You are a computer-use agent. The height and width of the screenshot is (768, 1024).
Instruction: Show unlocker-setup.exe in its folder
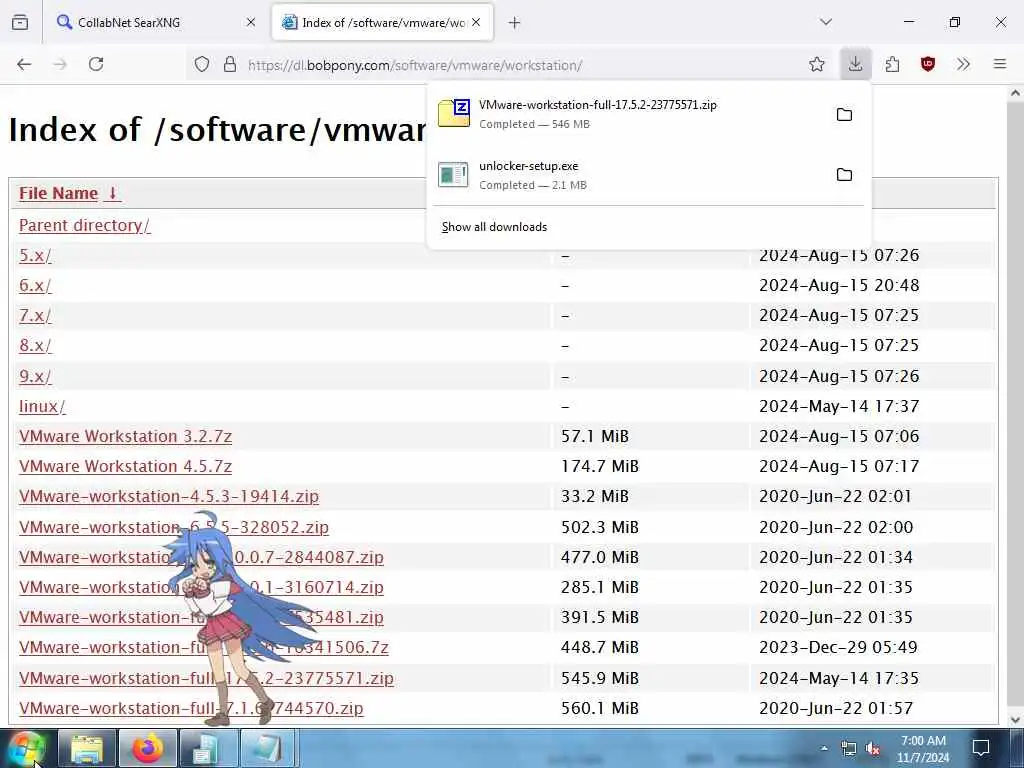[844, 175]
